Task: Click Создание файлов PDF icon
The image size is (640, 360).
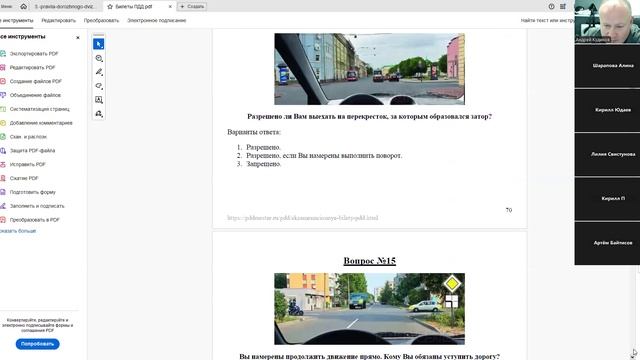Action: 3,81
